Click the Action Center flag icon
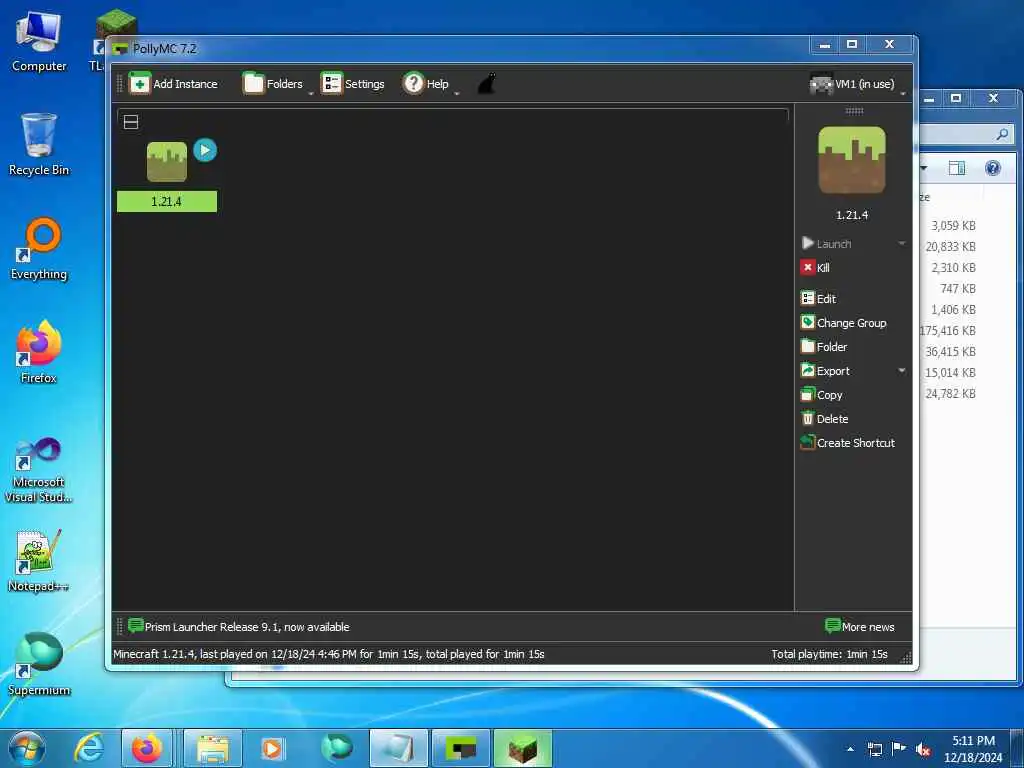This screenshot has height=768, width=1024. [x=899, y=749]
